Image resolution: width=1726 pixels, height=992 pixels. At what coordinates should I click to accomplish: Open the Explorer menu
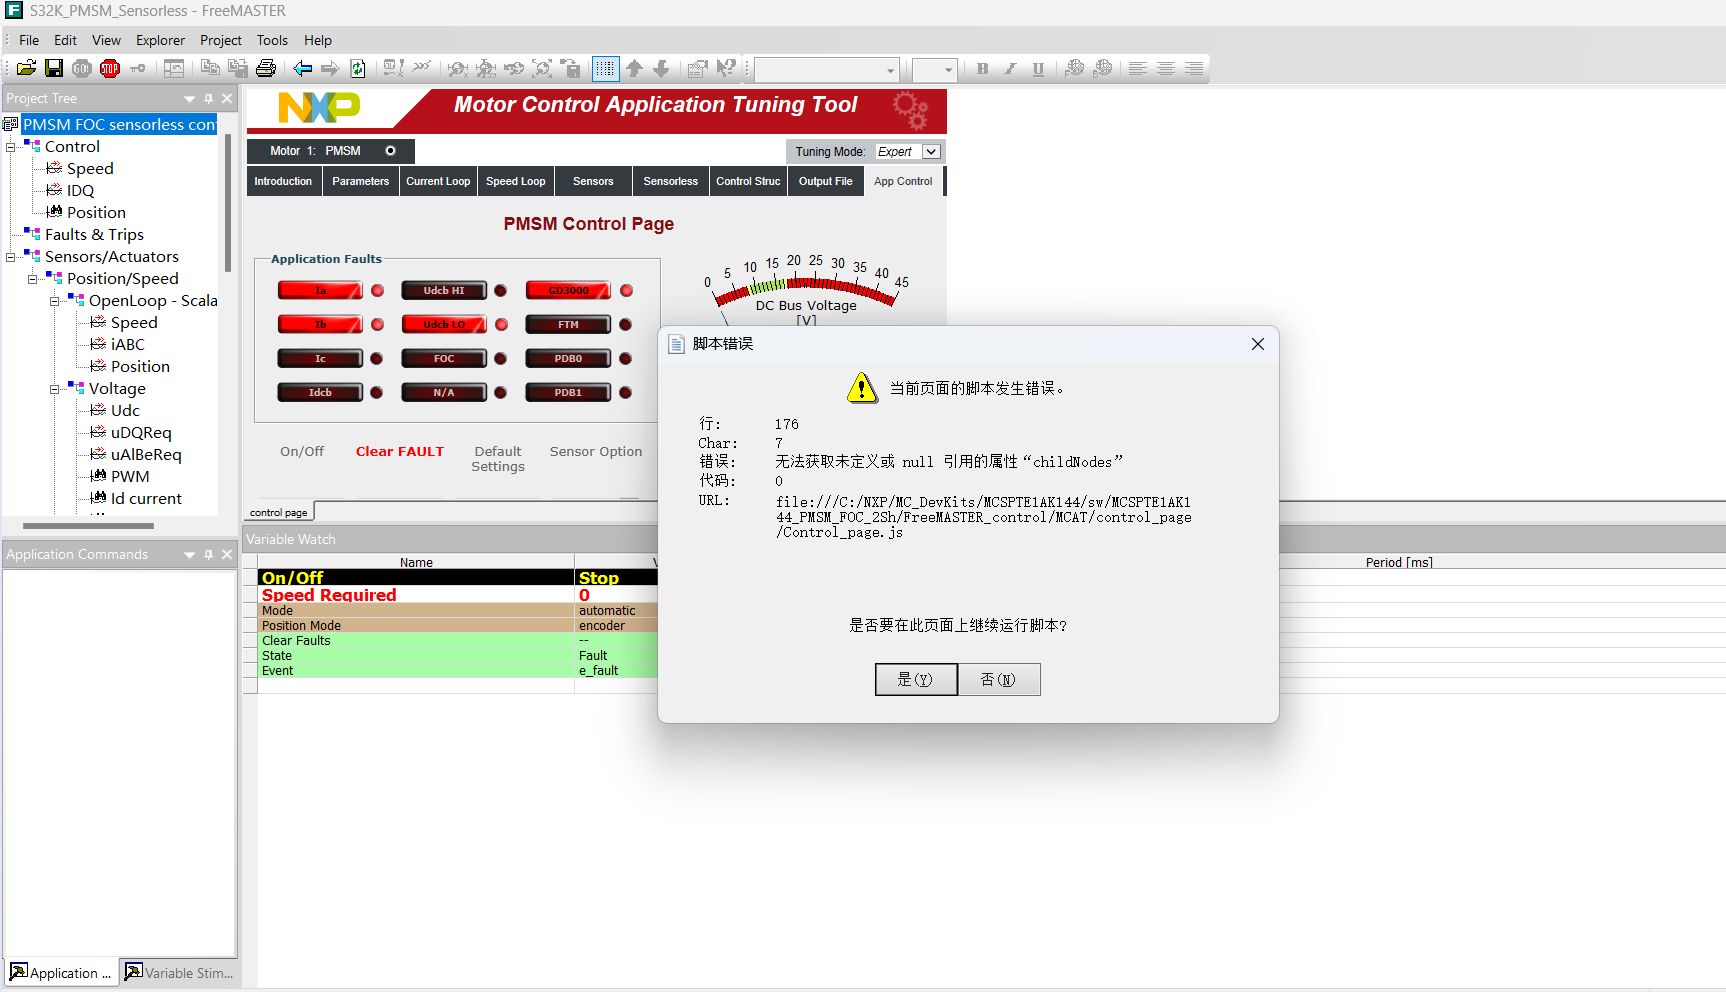pos(160,40)
